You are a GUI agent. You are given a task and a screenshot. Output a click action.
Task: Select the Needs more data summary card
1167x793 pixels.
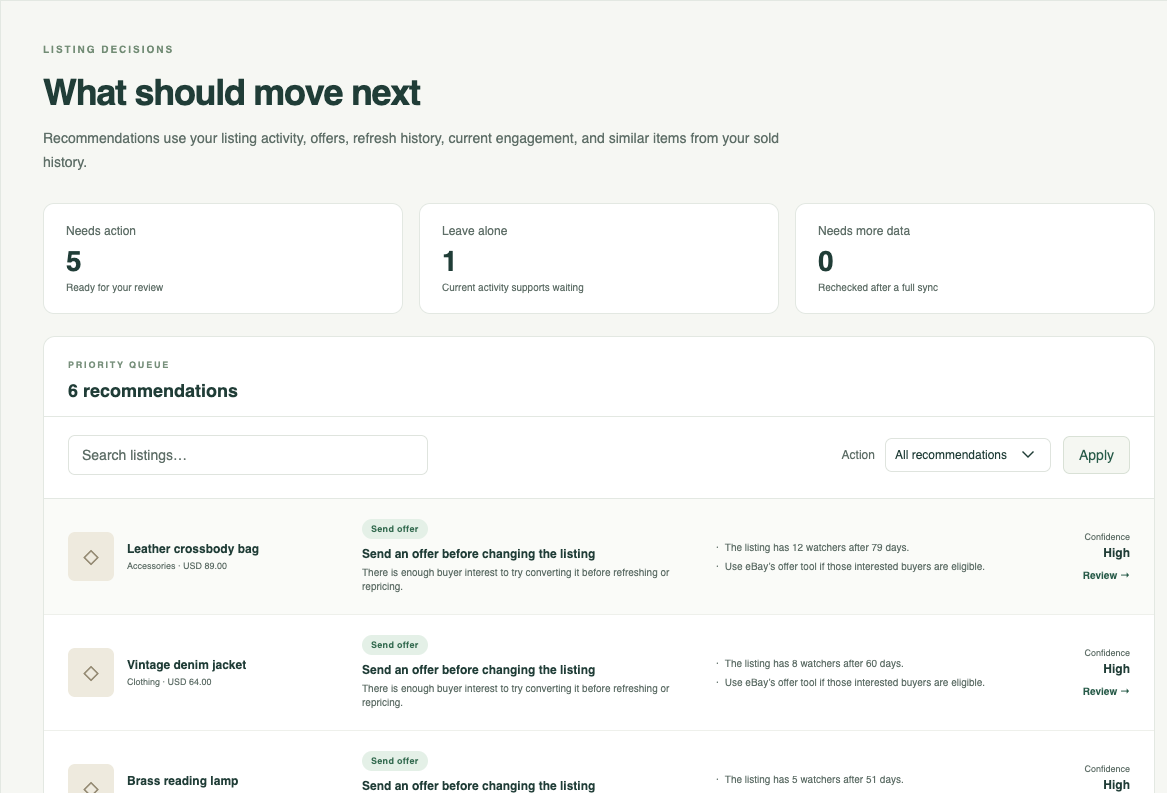coord(974,258)
